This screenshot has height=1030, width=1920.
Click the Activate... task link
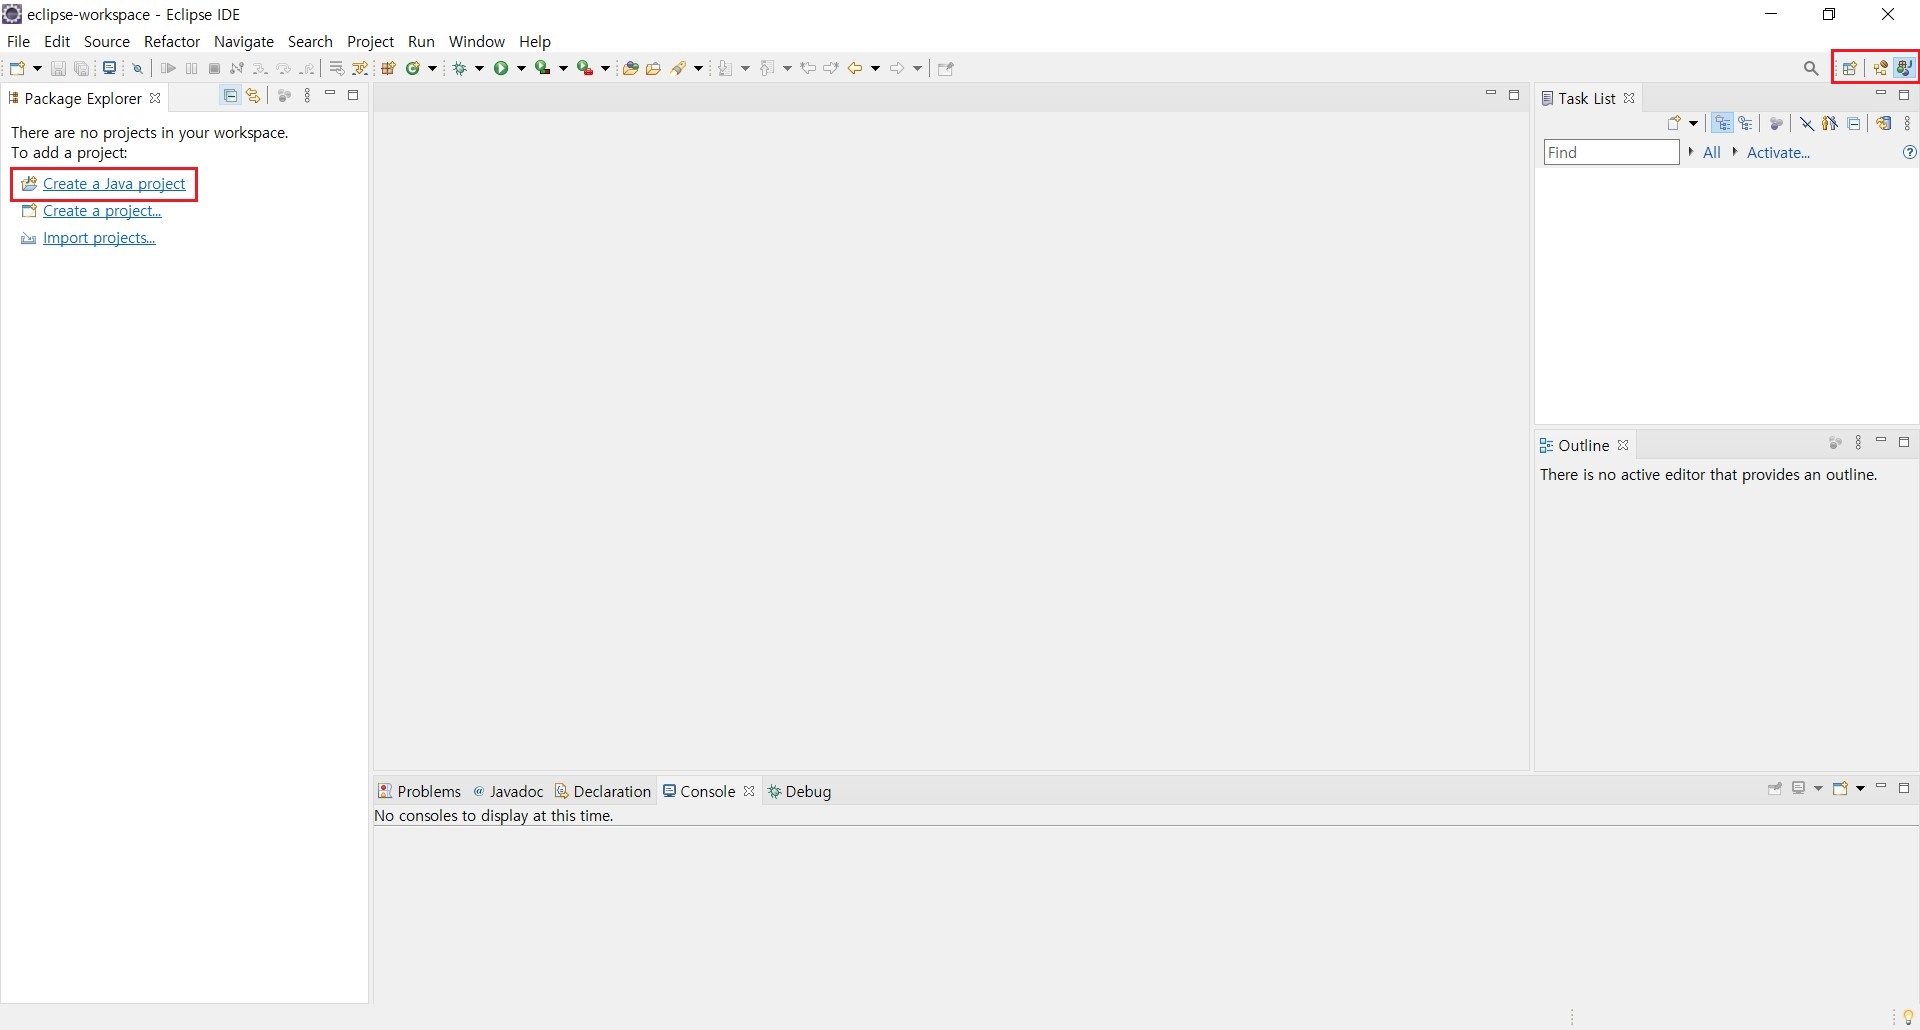pos(1778,152)
